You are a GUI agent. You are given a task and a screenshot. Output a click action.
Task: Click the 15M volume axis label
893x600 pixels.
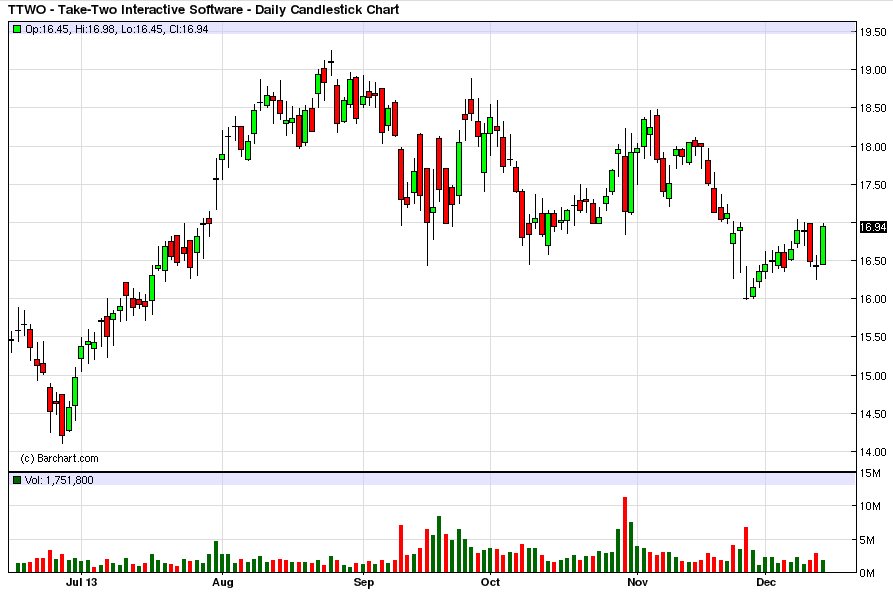(x=871, y=473)
